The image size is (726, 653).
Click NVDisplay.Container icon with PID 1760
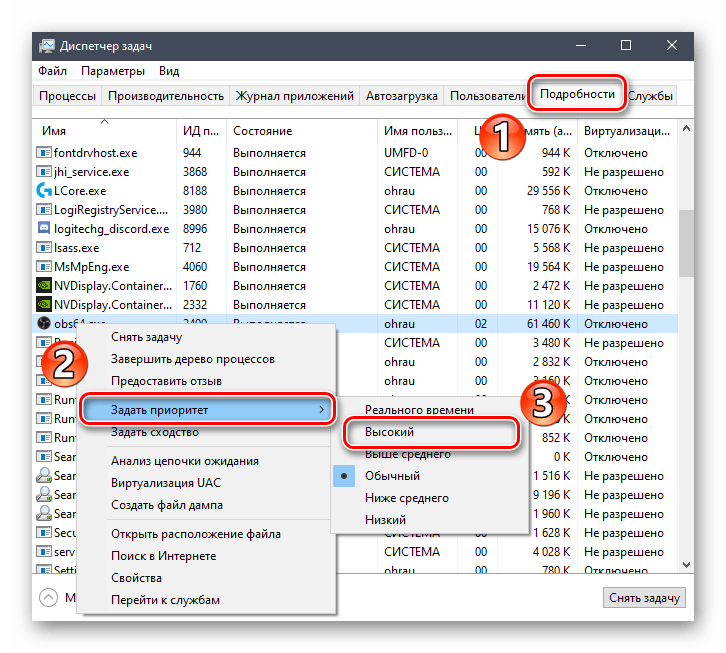[44, 286]
